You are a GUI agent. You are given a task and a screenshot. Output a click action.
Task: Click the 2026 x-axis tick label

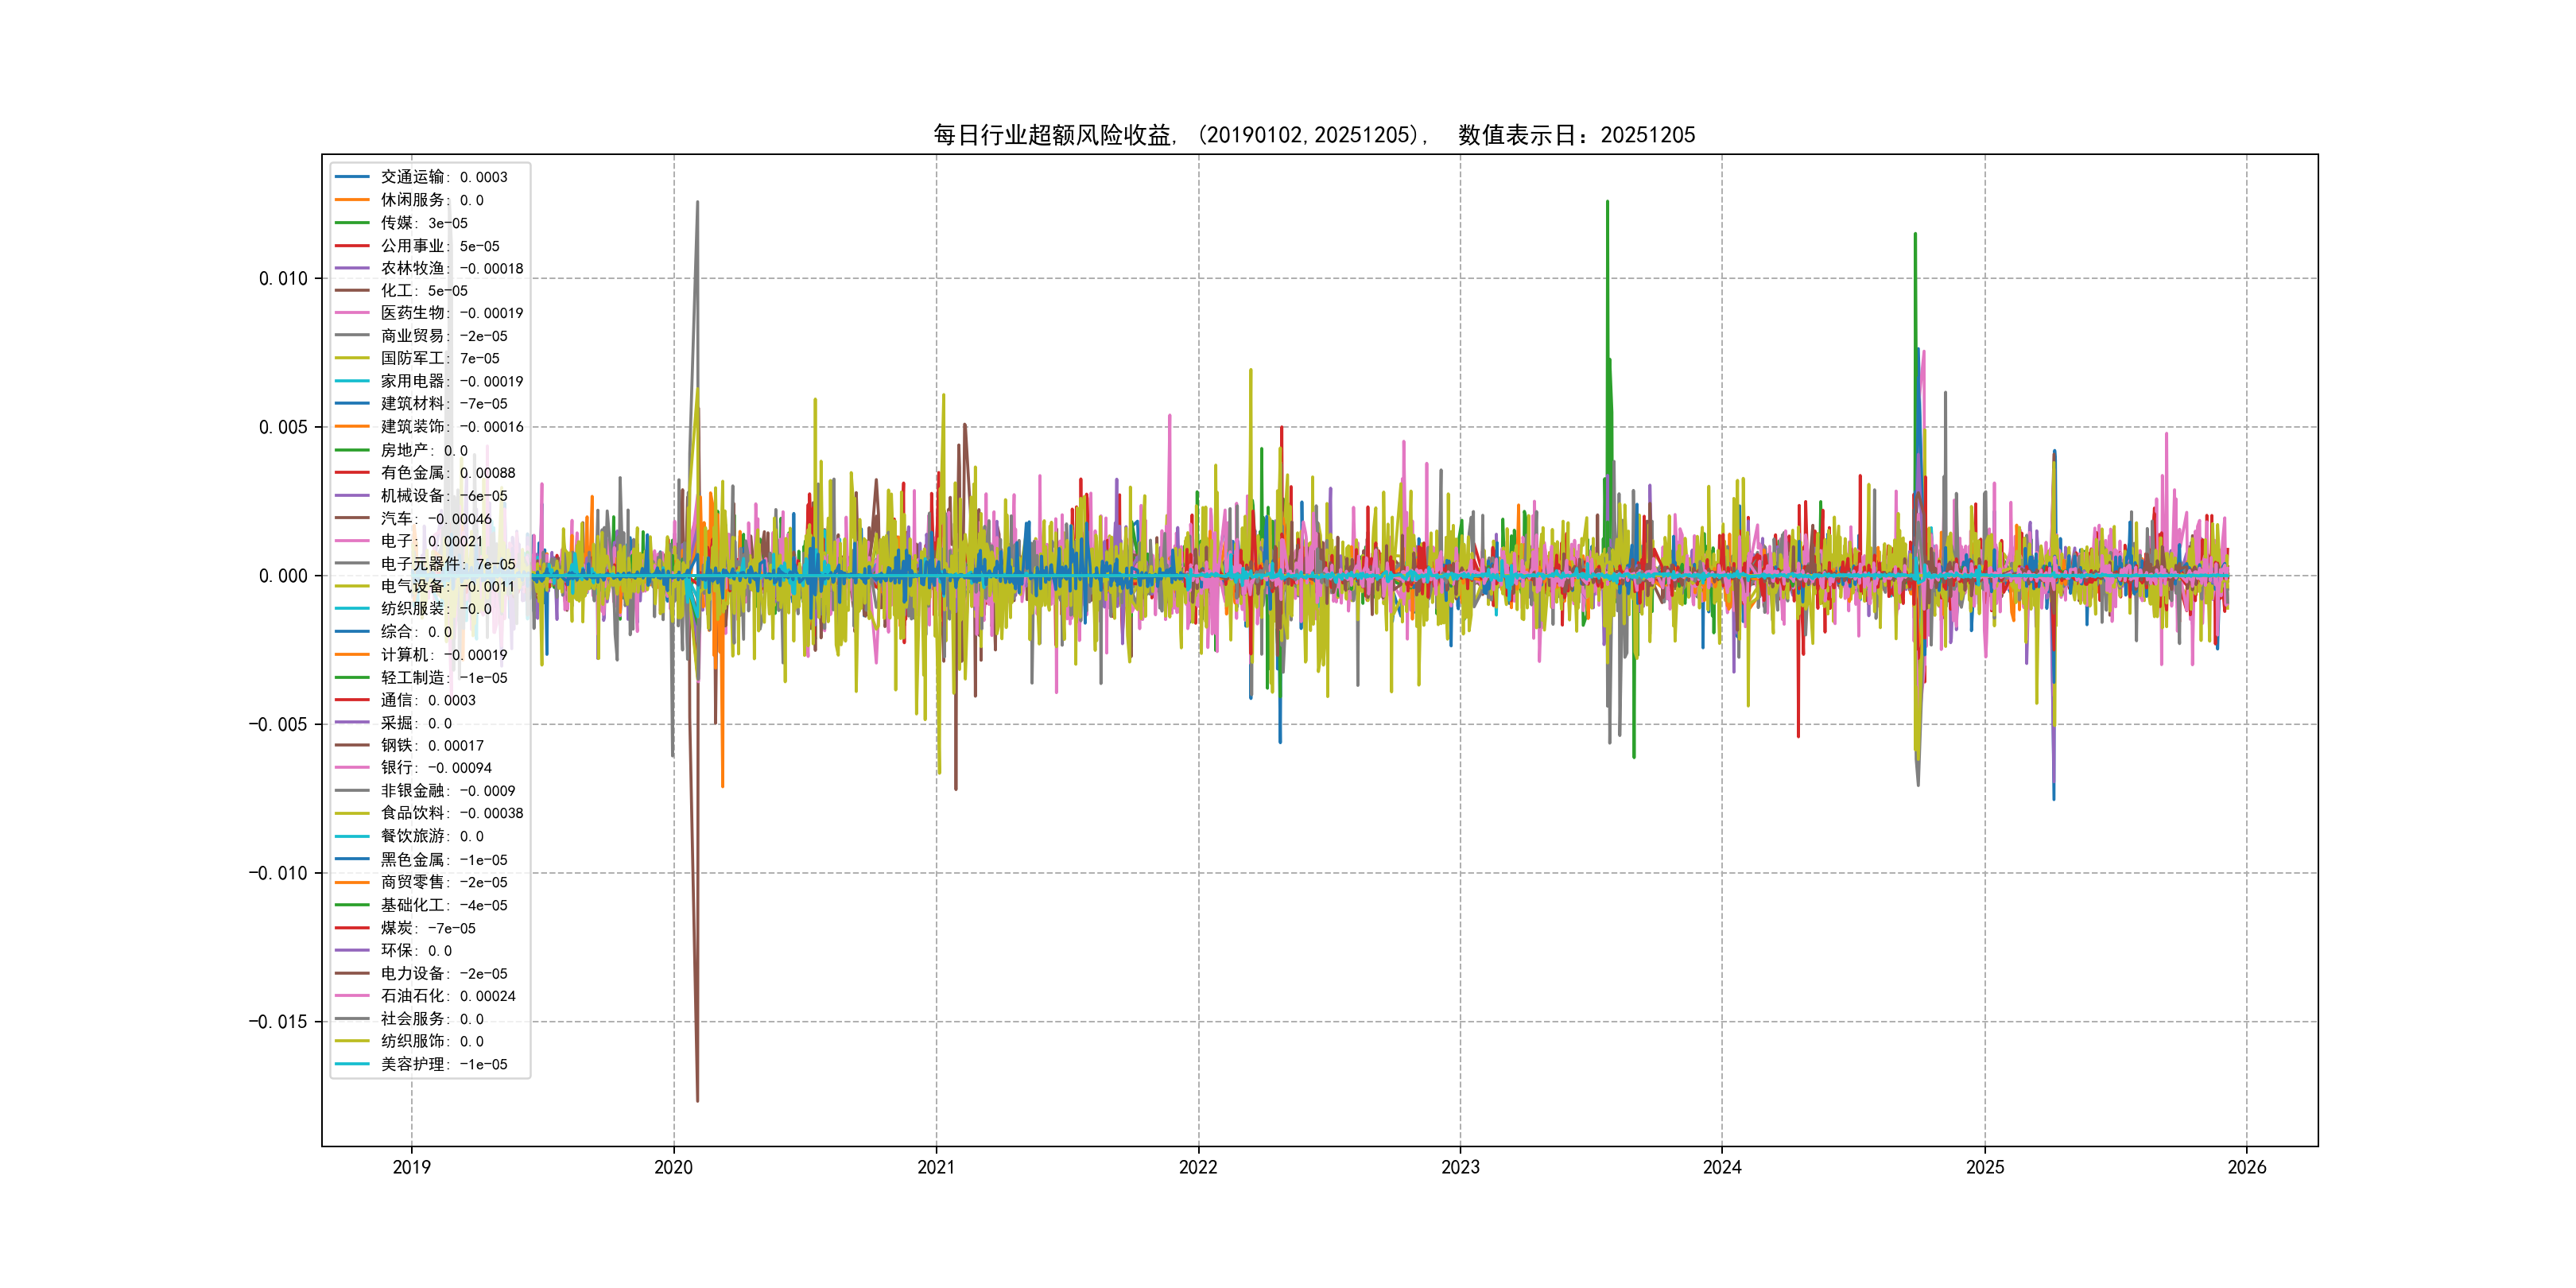2246,1167
